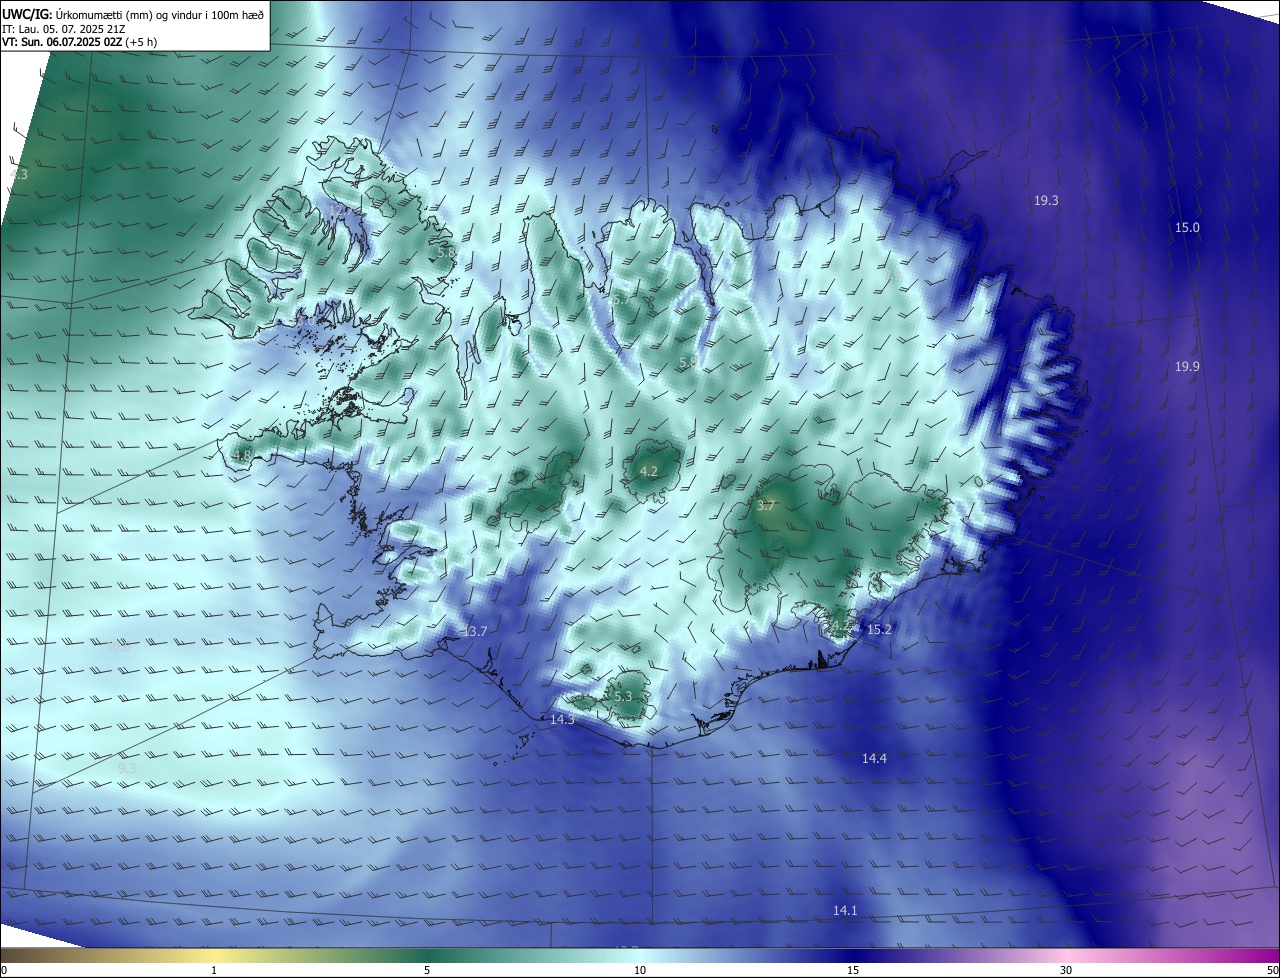The height and width of the screenshot is (978, 1280).
Task: Click the 5.3 value label on the glacier
Action: 623,696
